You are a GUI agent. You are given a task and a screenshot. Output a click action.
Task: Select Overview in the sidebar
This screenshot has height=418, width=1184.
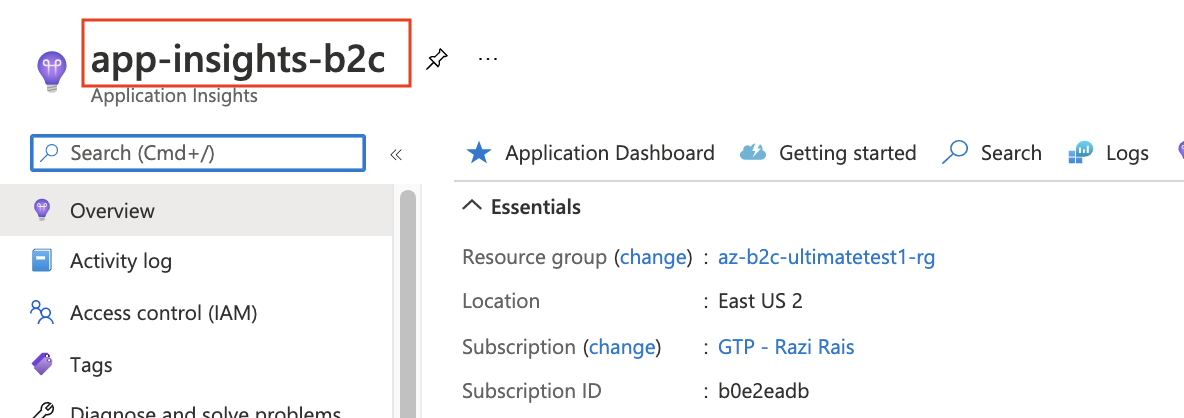point(196,211)
